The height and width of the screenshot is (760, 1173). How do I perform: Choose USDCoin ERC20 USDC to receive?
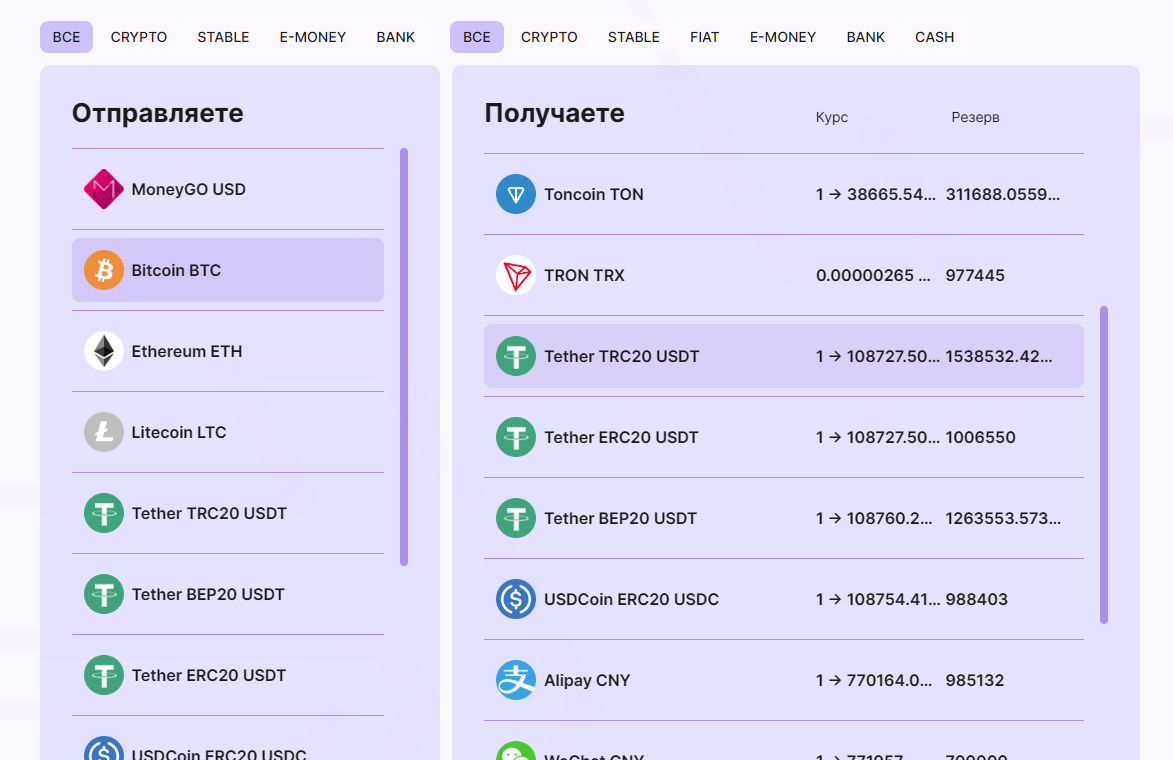coord(784,599)
